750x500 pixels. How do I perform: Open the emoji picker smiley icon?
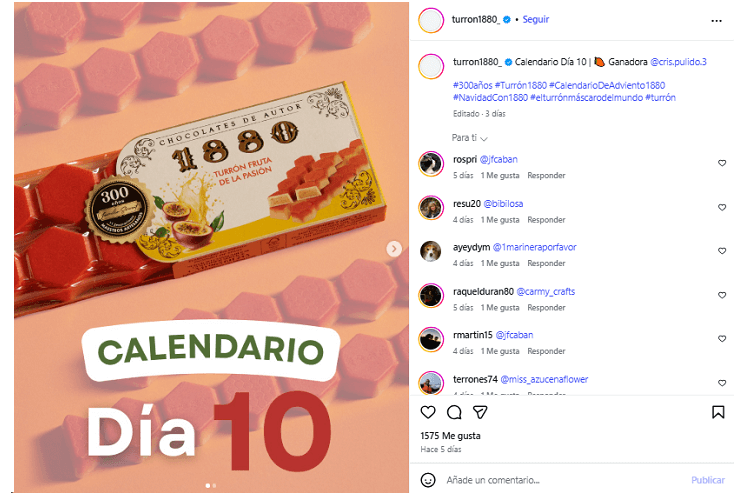coord(428,480)
